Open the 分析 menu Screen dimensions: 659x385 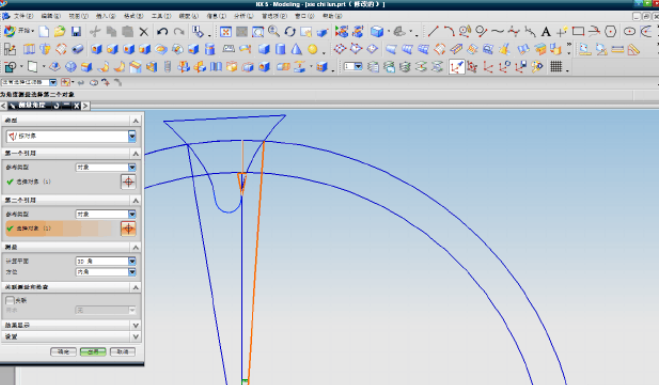tap(243, 16)
